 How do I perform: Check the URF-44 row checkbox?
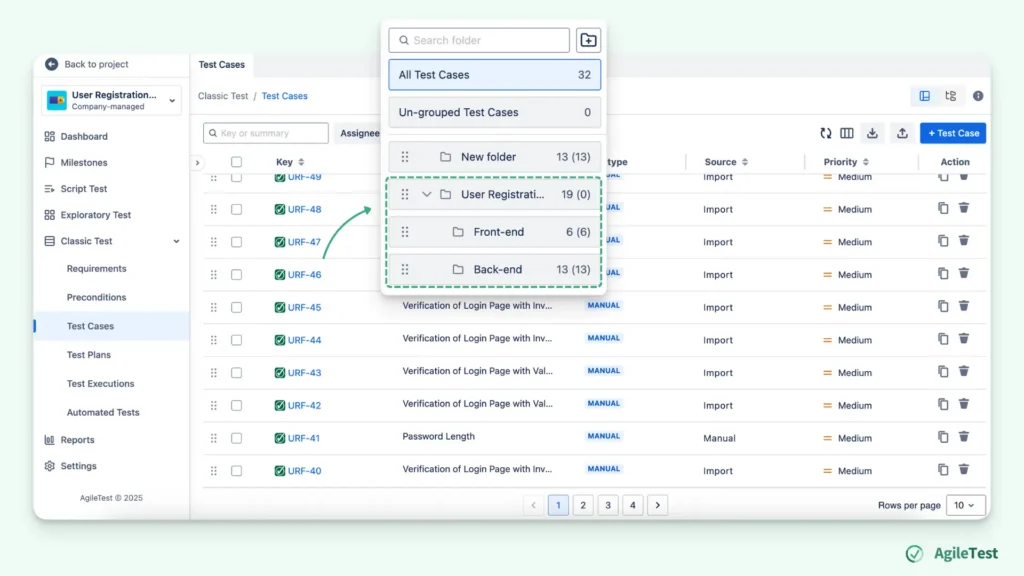236,340
